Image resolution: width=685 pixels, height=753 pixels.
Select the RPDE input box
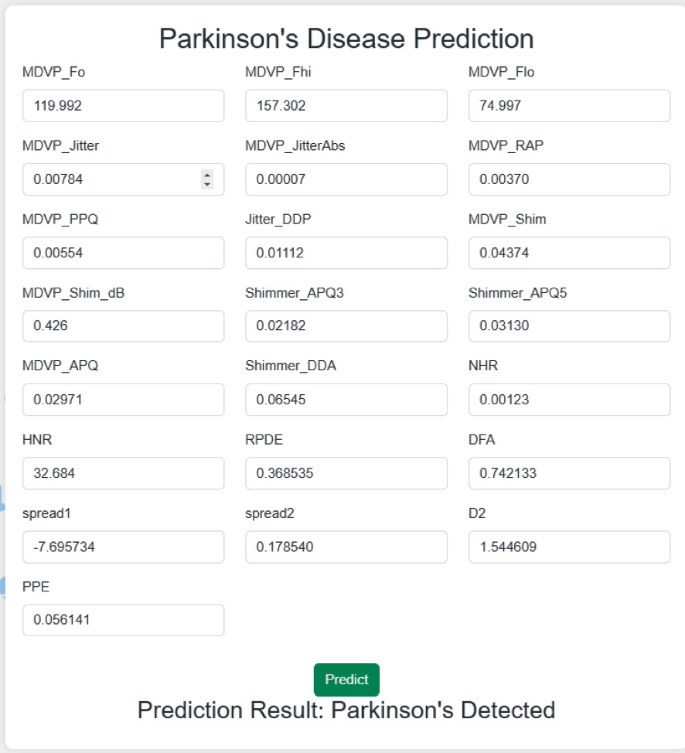346,474
